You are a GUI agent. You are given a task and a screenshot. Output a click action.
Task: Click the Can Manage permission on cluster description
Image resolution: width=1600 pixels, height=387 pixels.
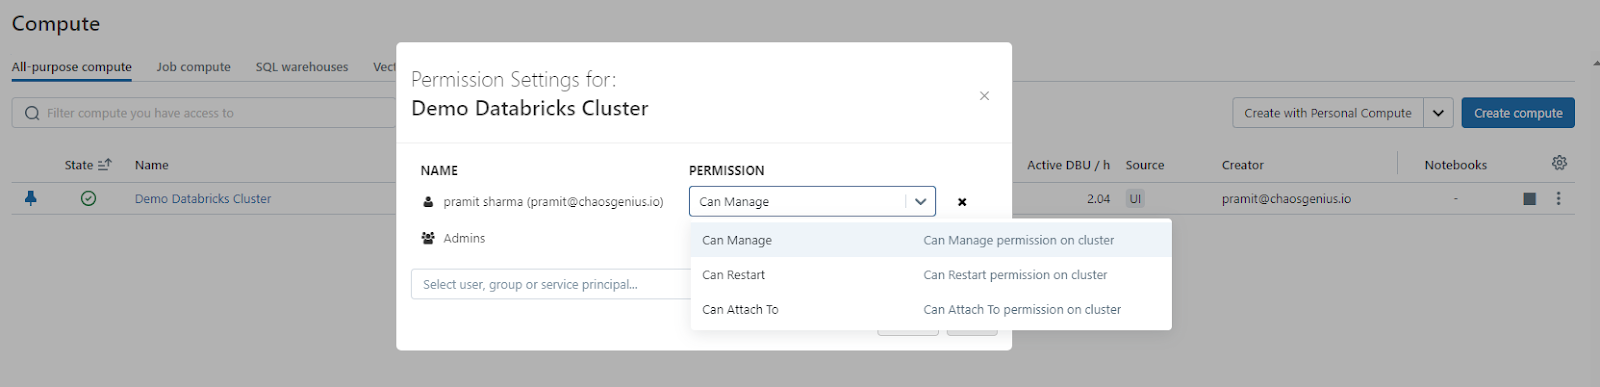point(1018,240)
